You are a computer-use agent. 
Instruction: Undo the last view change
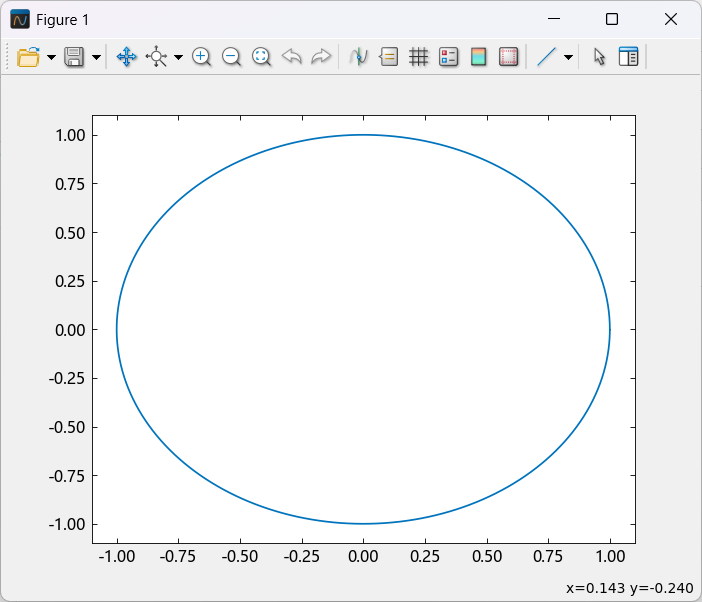pyautogui.click(x=291, y=57)
